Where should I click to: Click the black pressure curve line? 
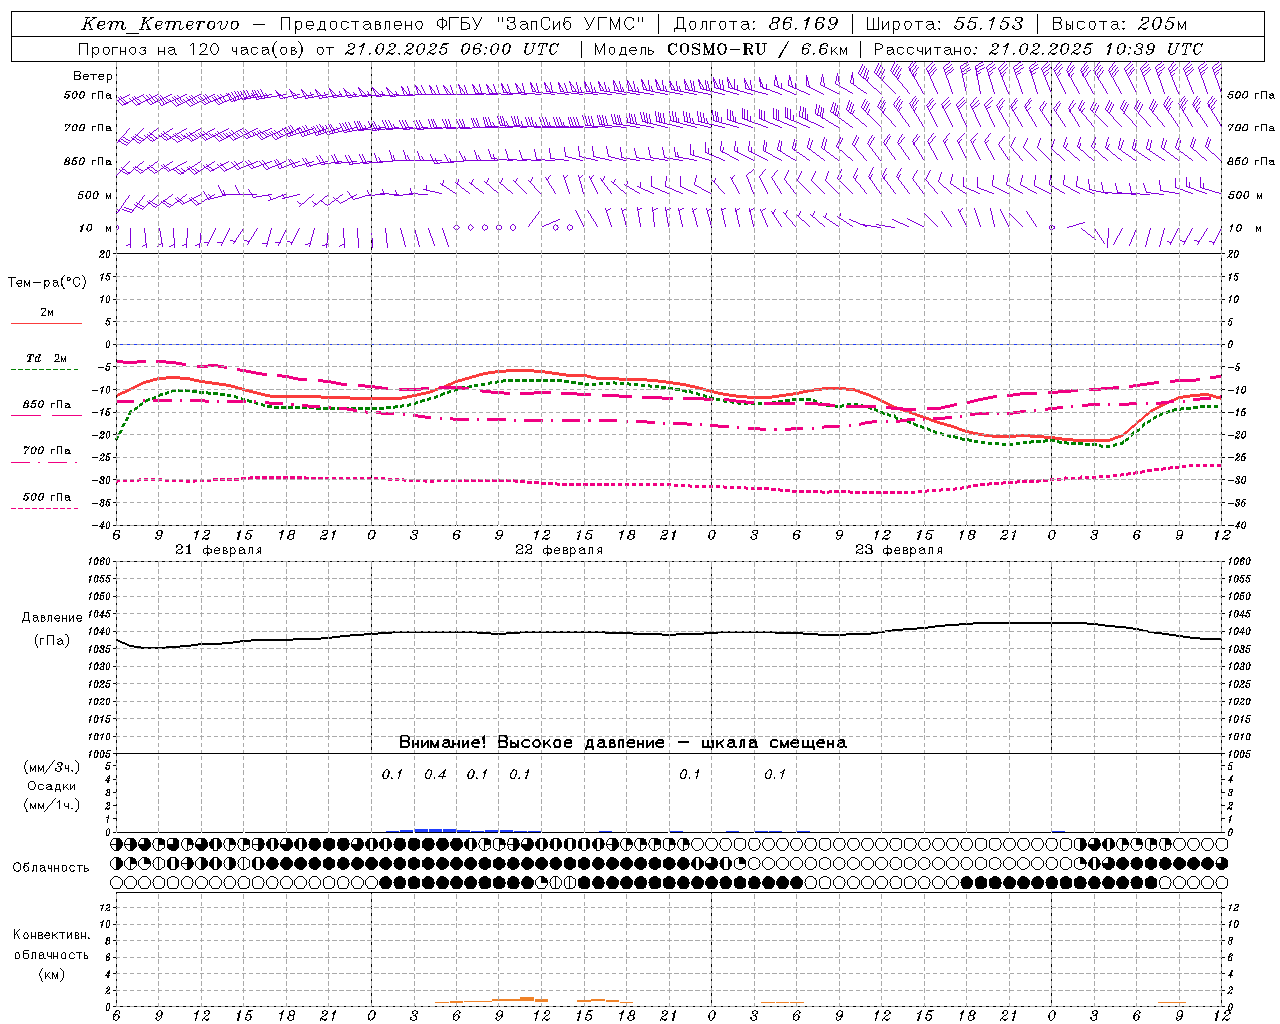click(x=669, y=633)
